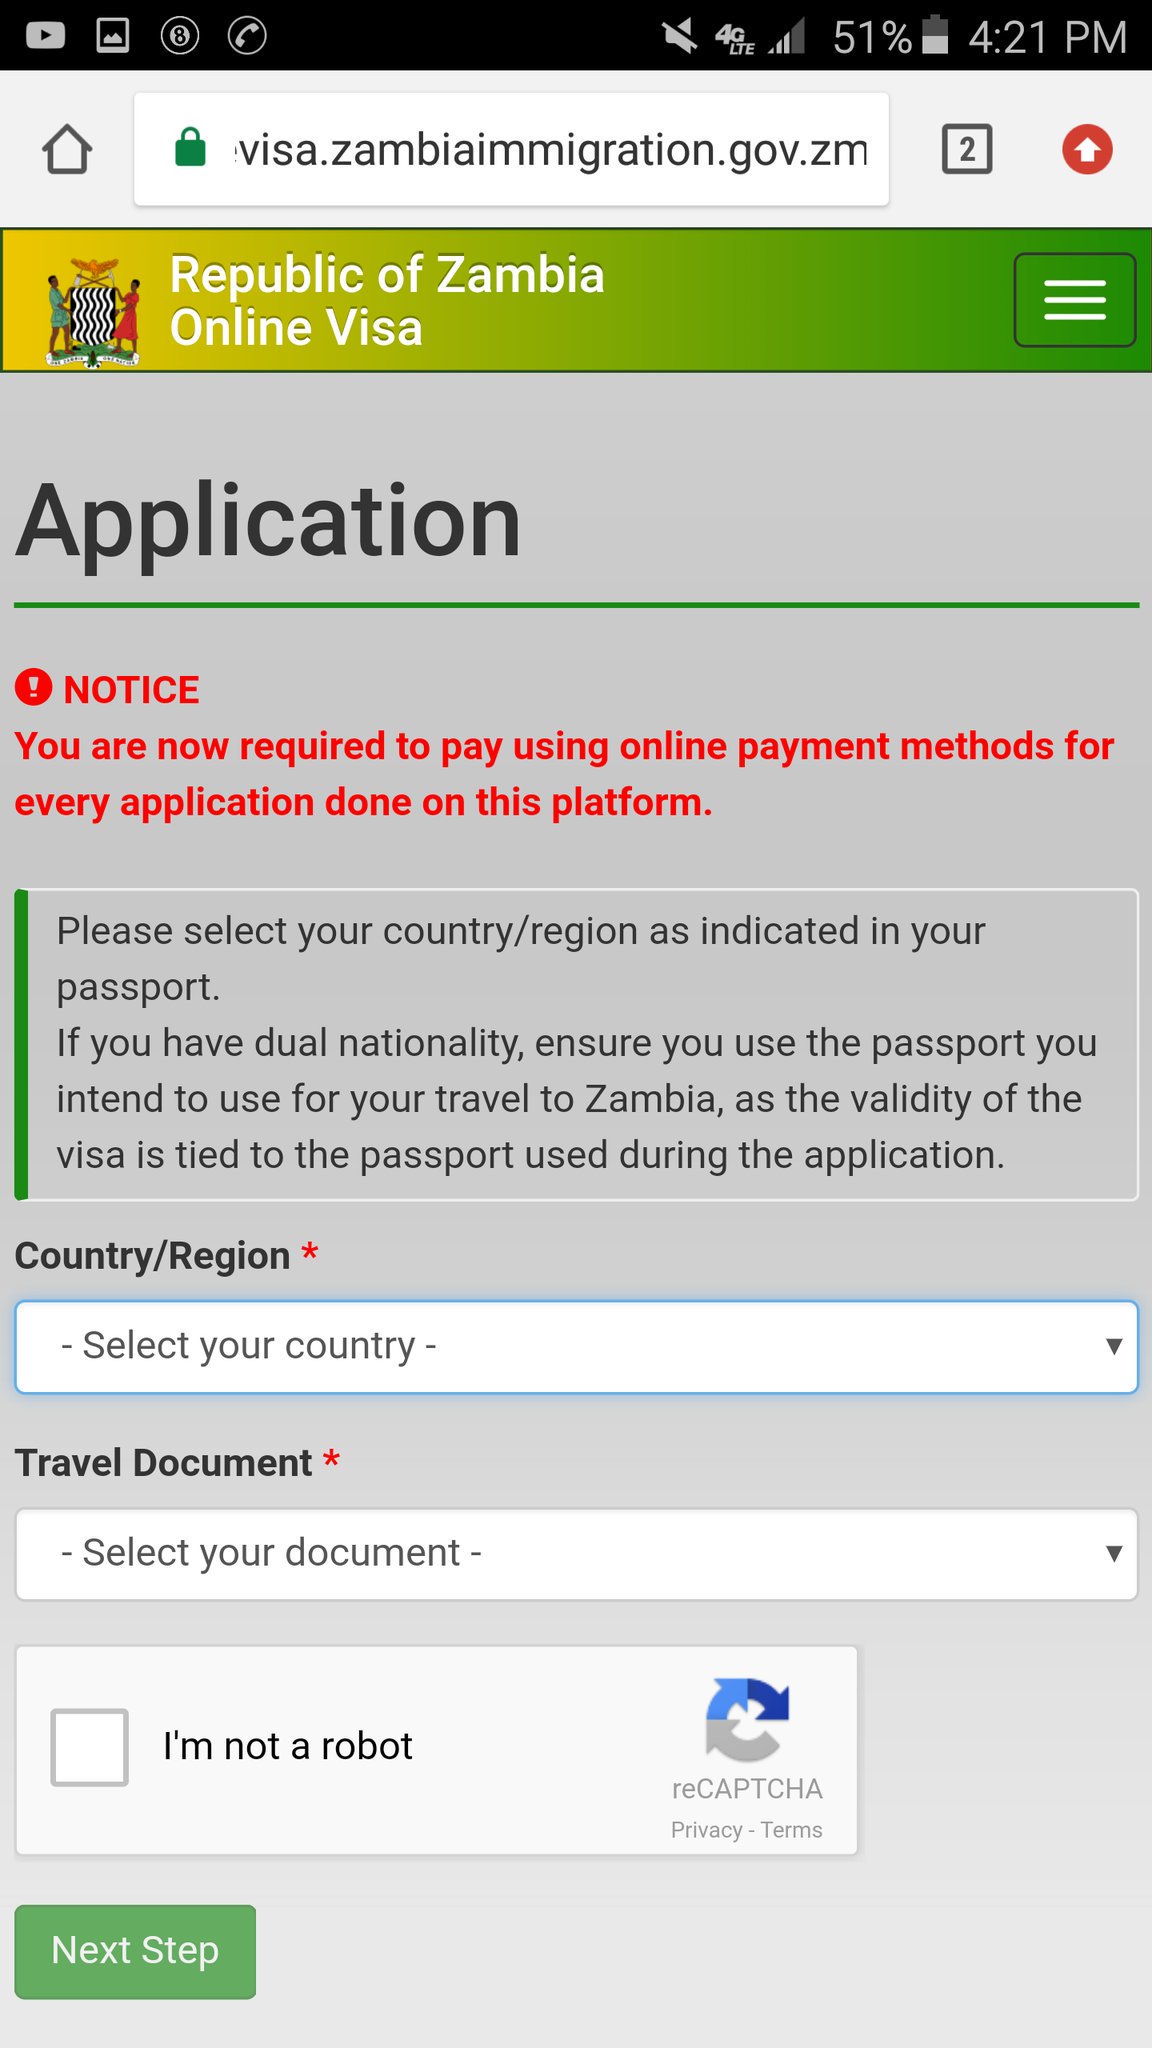This screenshot has height=2048, width=1152.
Task: Open the reCAPTCHA Terms link
Action: 791,1830
